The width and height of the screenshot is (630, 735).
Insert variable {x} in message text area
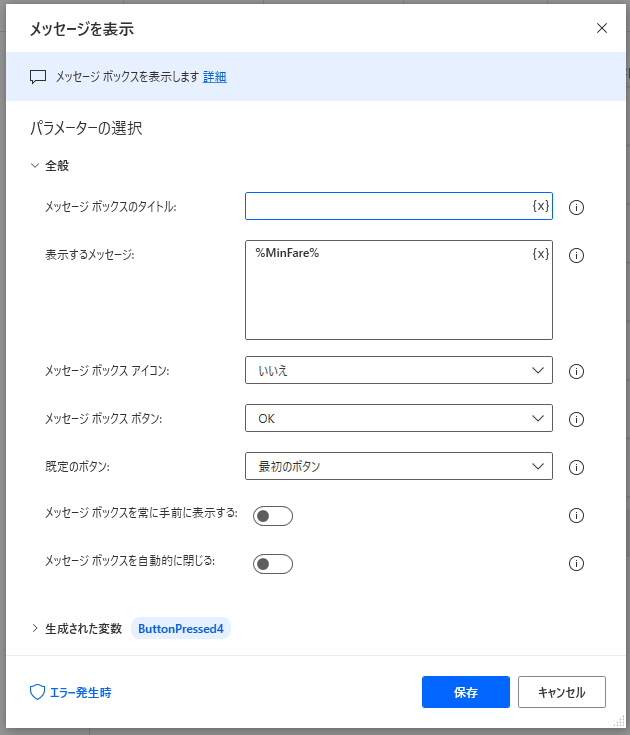540,254
